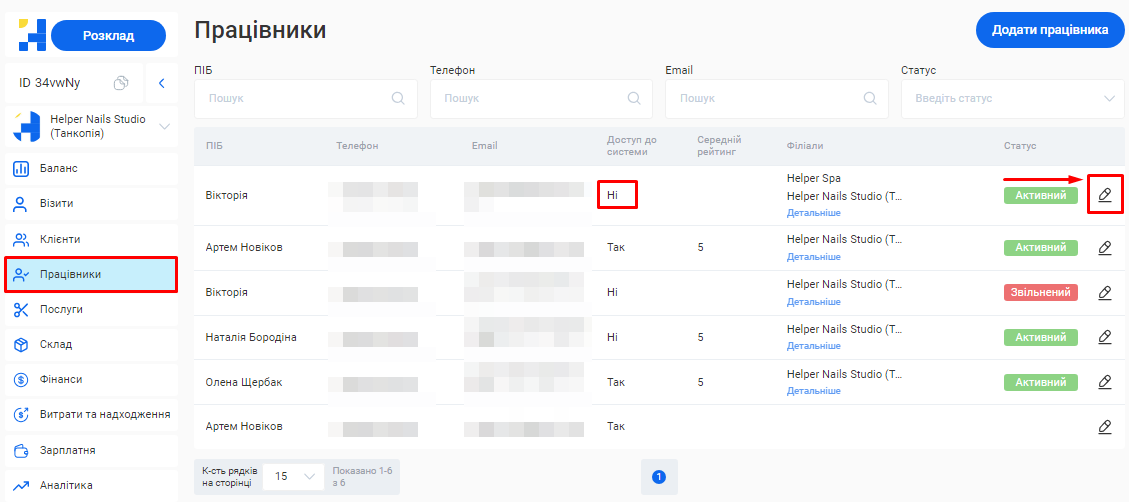Screen dimensions: 1129x502
Task: Edit the dismissed Вікторія employee via pencil icon
Action: point(1105,292)
